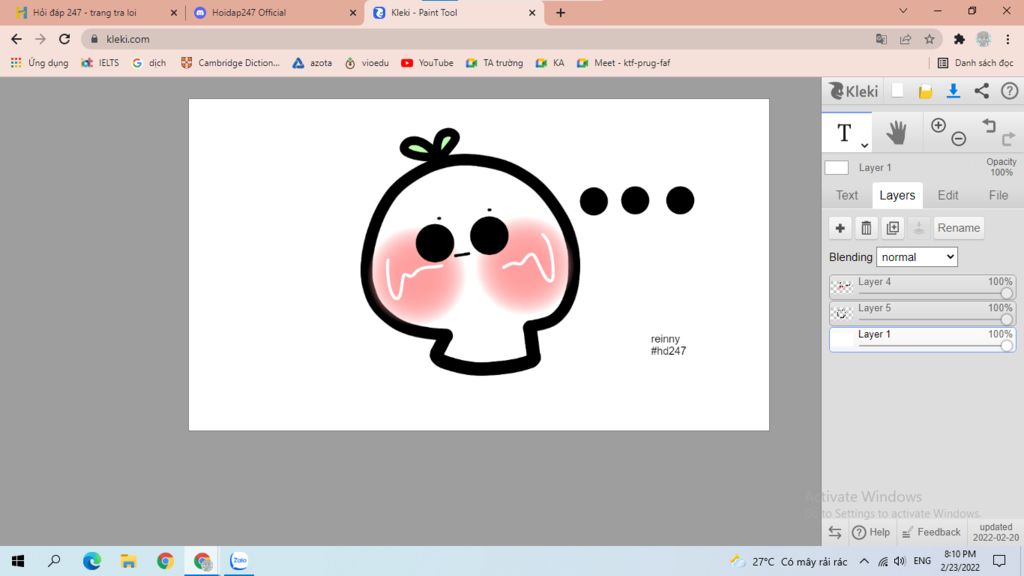Select the Hand pan tool

pyautogui.click(x=896, y=133)
